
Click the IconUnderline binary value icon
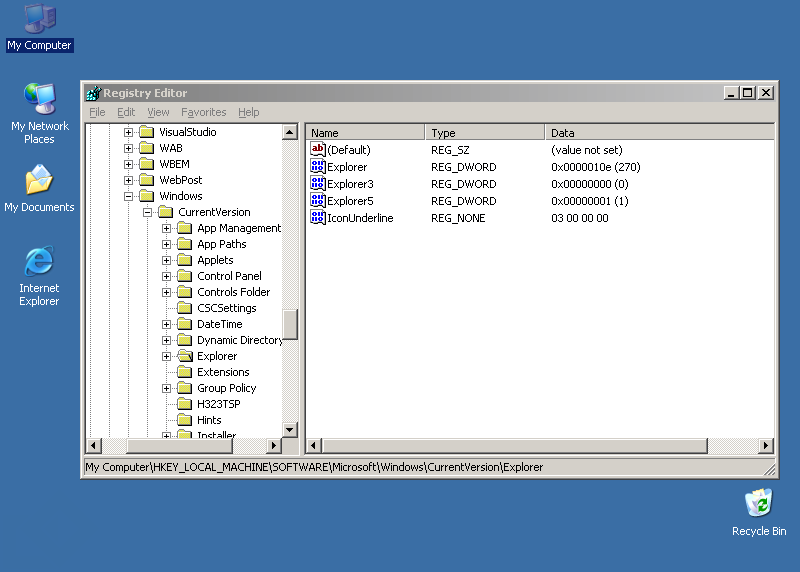(x=317, y=218)
